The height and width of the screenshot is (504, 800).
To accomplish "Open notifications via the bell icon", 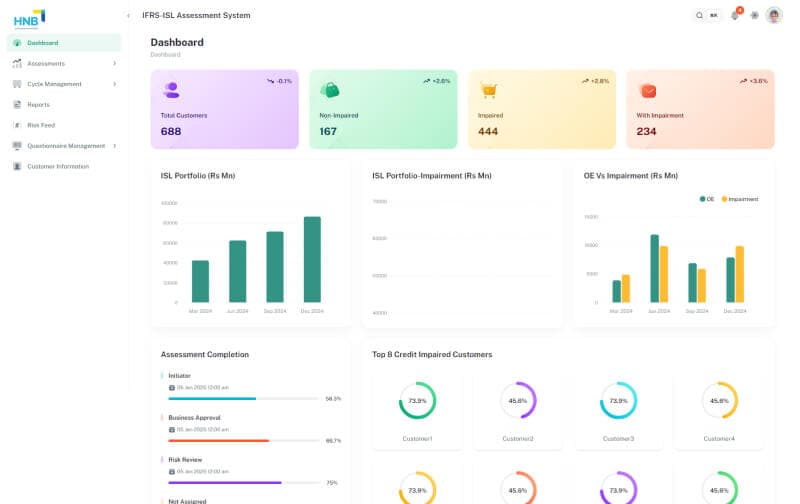I will (x=735, y=15).
